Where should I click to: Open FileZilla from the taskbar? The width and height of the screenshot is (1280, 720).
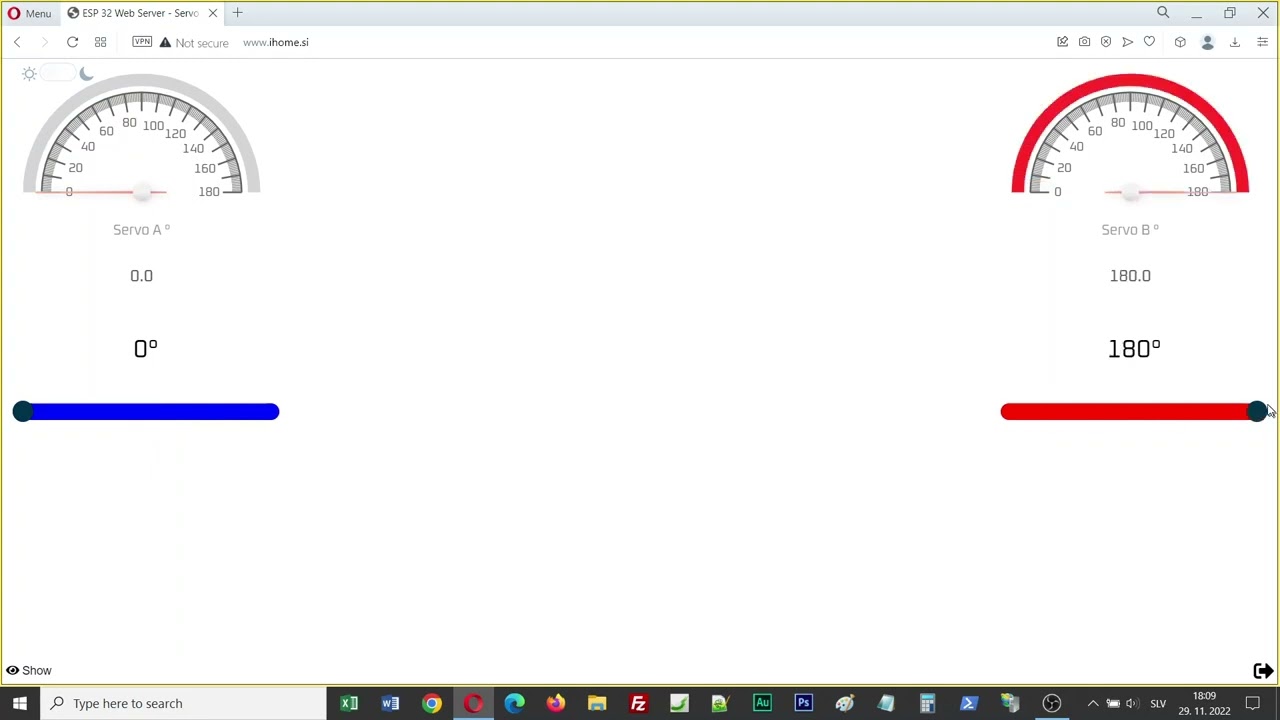pos(638,703)
